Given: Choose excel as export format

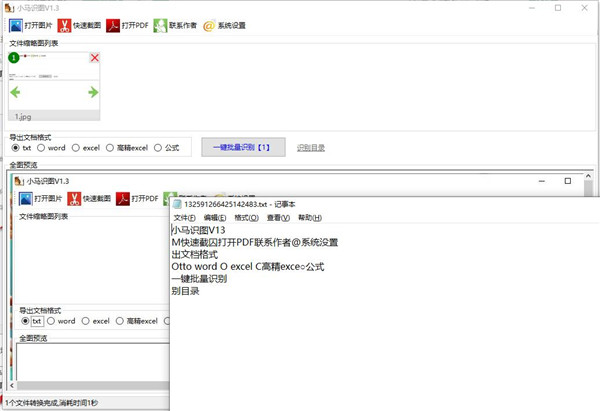Looking at the screenshot, I should pos(76,148).
